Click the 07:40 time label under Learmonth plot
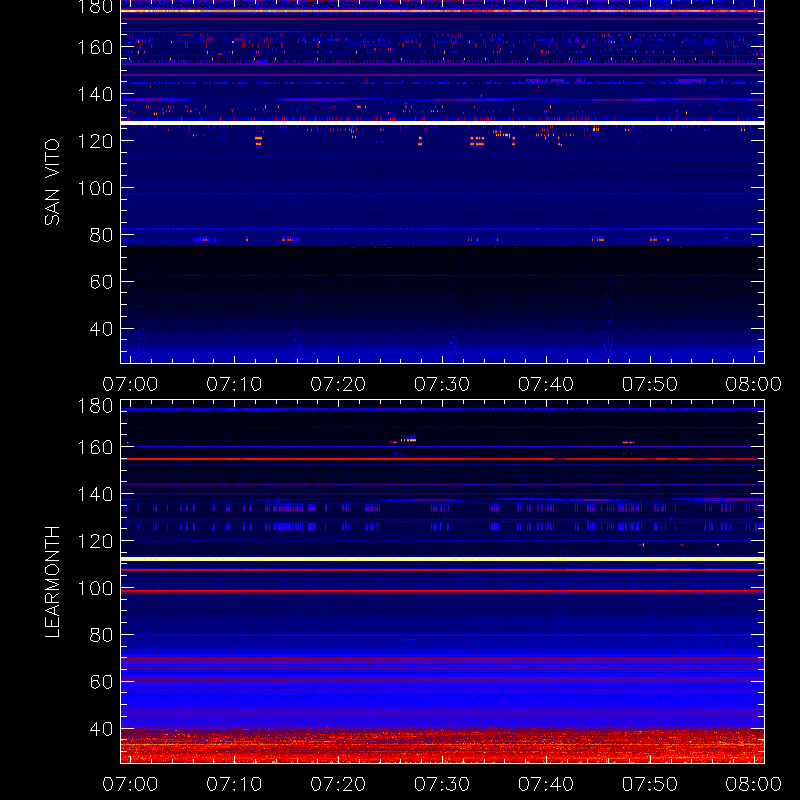Image resolution: width=800 pixels, height=800 pixels. coord(546,784)
